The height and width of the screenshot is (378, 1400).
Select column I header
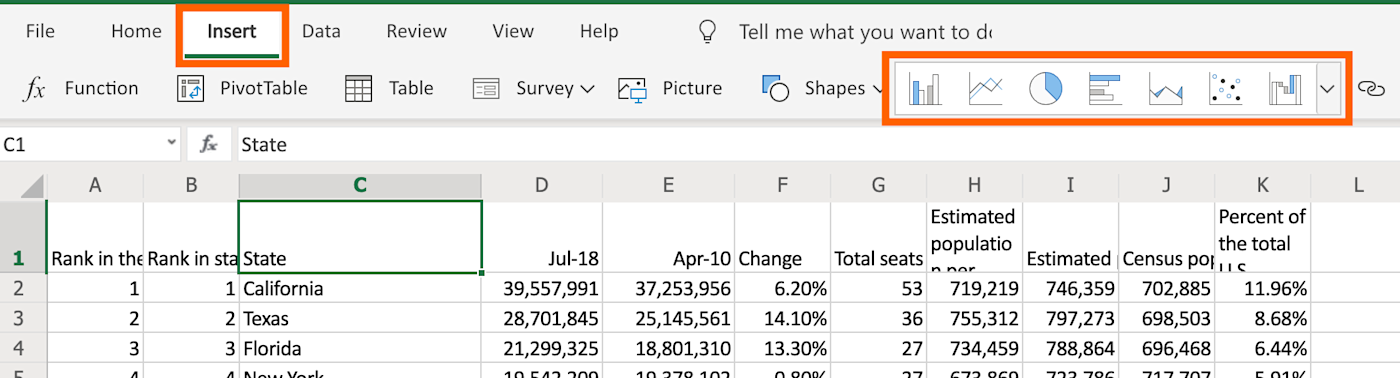pos(1070,185)
